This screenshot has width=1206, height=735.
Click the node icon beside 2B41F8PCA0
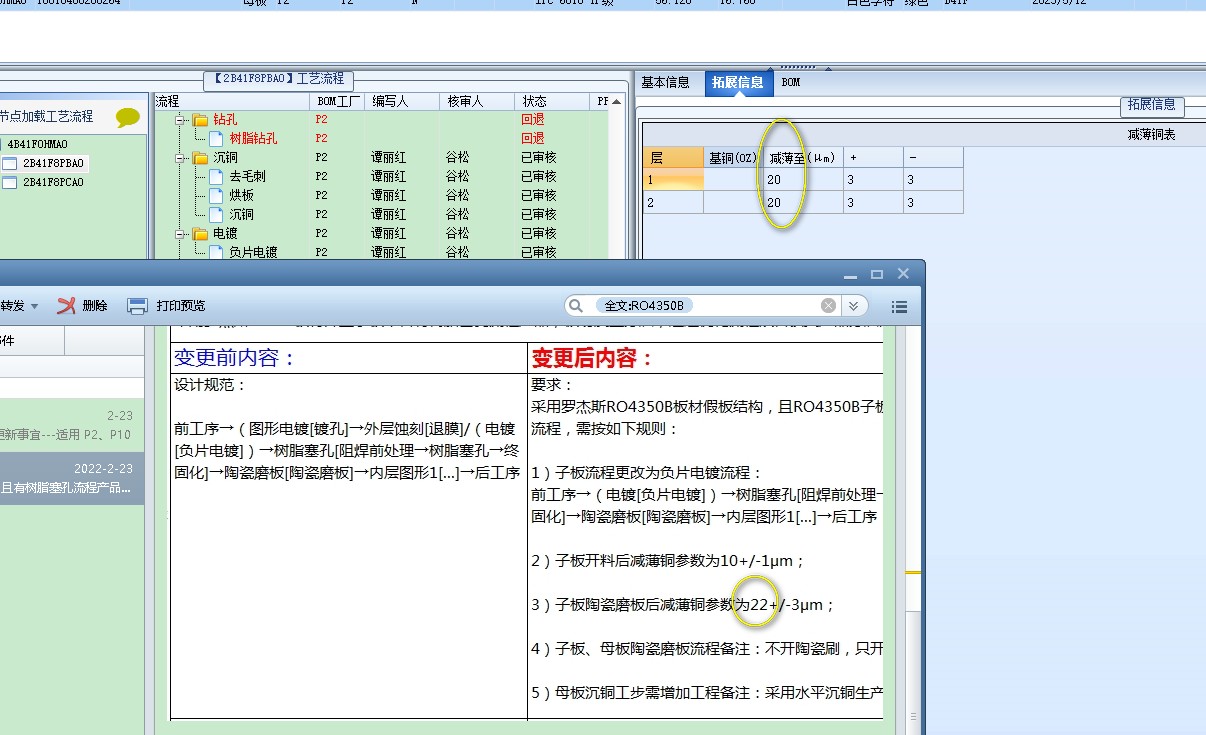click(10, 182)
